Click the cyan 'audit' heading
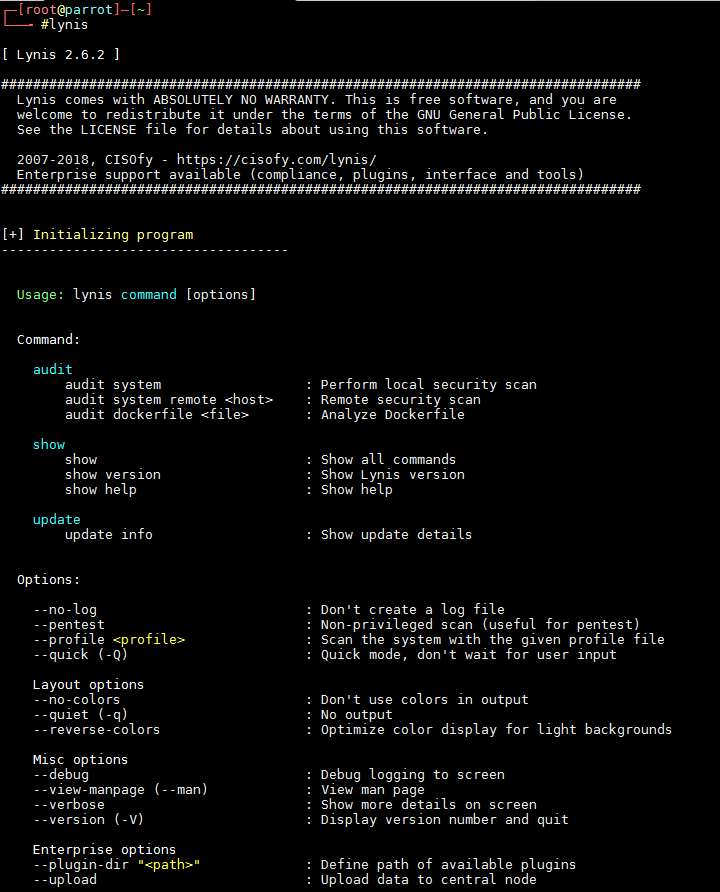Viewport: 720px width, 892px height. coord(52,370)
